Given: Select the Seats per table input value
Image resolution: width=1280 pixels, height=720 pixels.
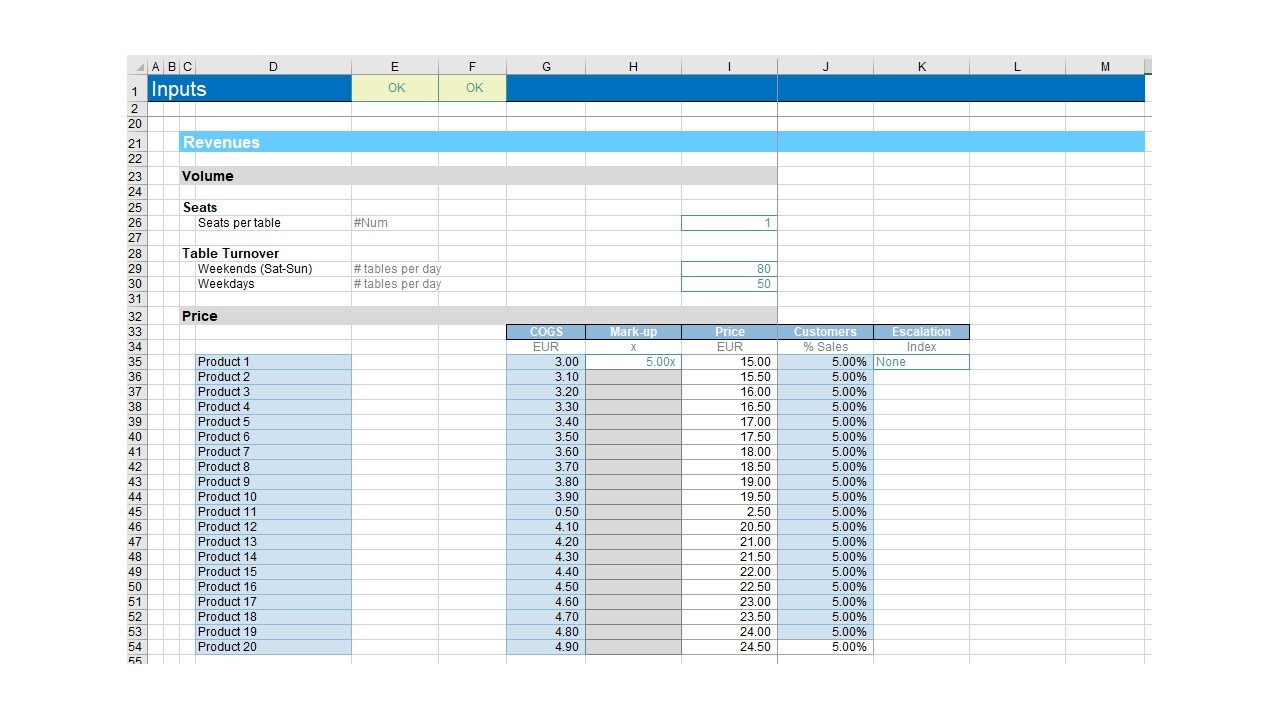Looking at the screenshot, I should [729, 223].
